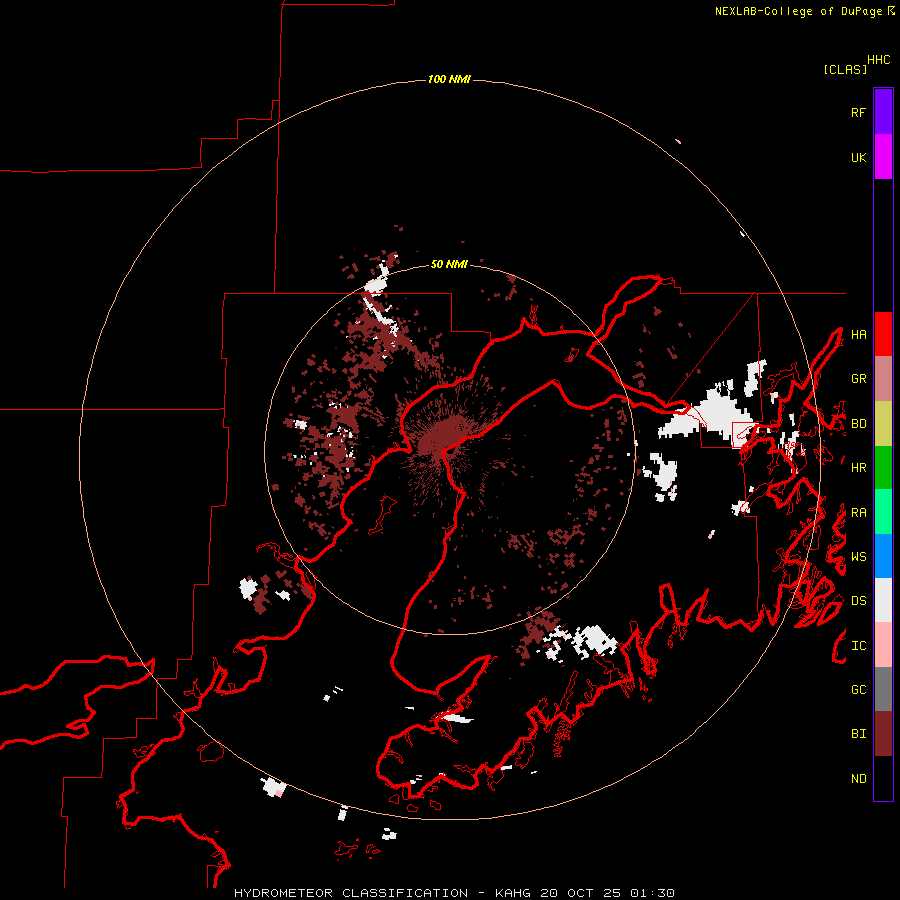The height and width of the screenshot is (900, 900).
Task: Click the radar site center of the rings
Action: click(449, 450)
